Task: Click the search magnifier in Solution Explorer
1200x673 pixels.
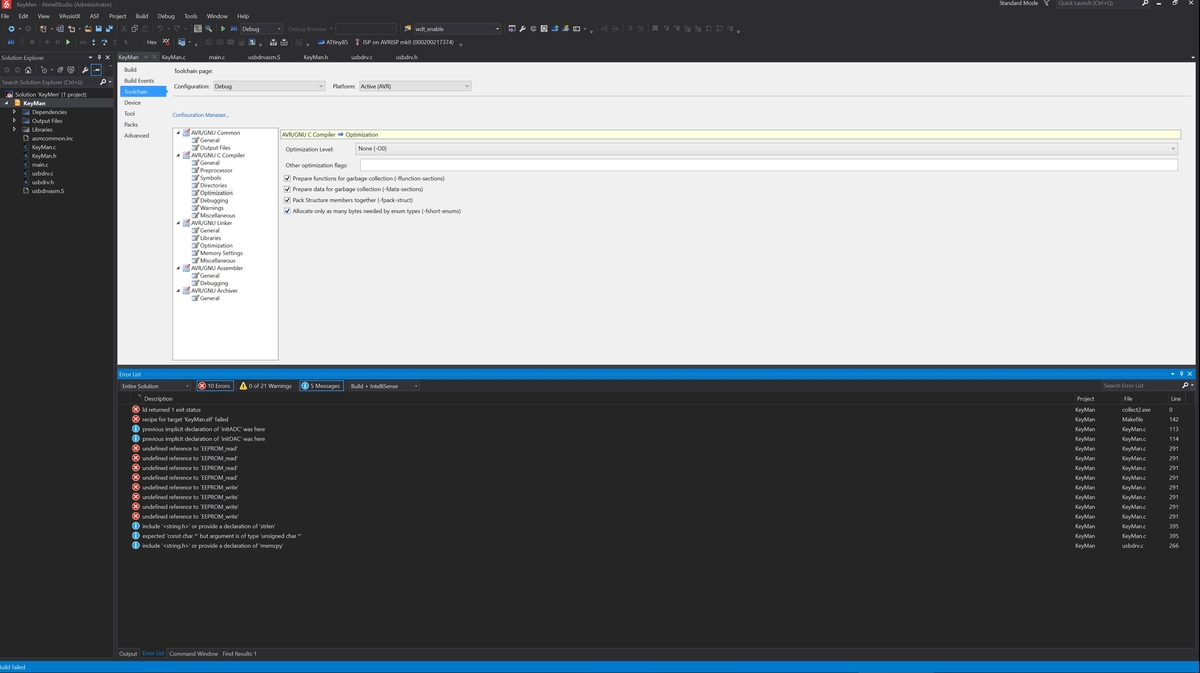Action: click(103, 82)
